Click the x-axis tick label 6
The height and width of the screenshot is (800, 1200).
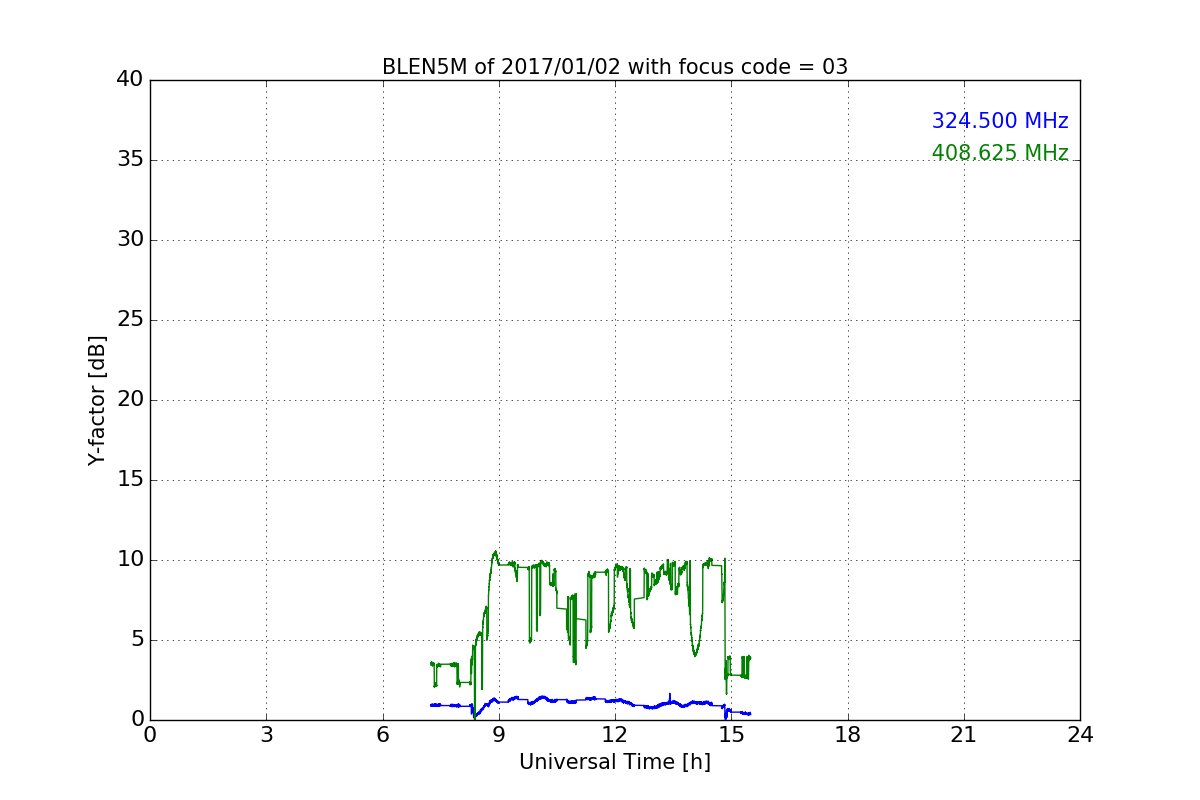coord(383,735)
